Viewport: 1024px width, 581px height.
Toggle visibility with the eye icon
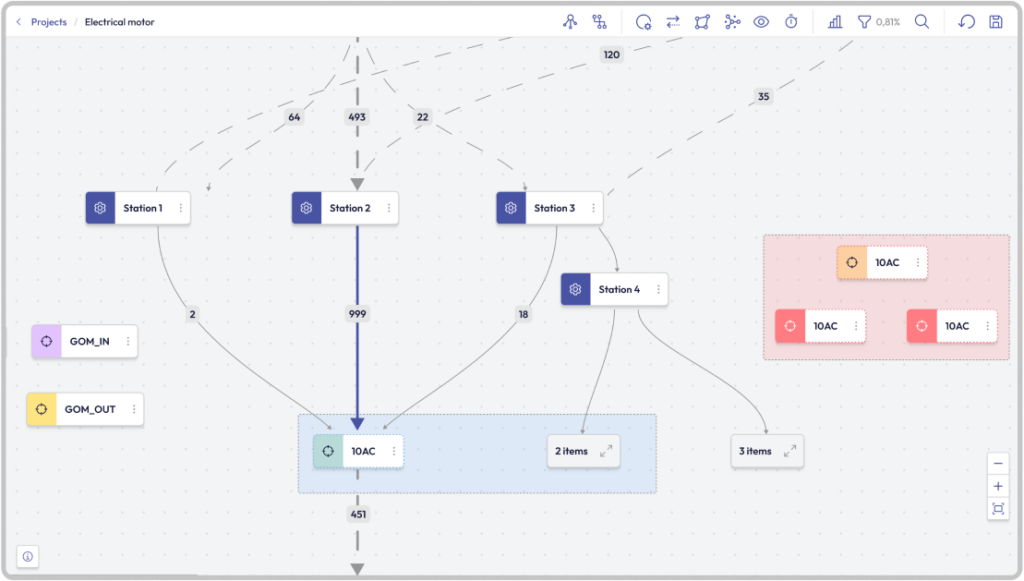coord(761,22)
